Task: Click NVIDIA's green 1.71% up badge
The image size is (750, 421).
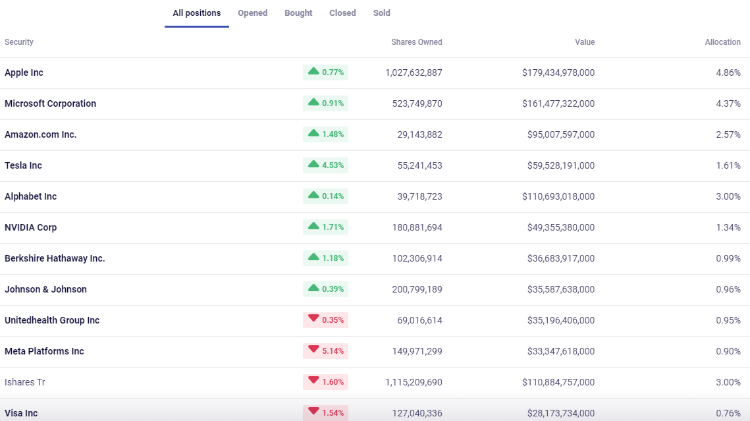Action: 325,227
